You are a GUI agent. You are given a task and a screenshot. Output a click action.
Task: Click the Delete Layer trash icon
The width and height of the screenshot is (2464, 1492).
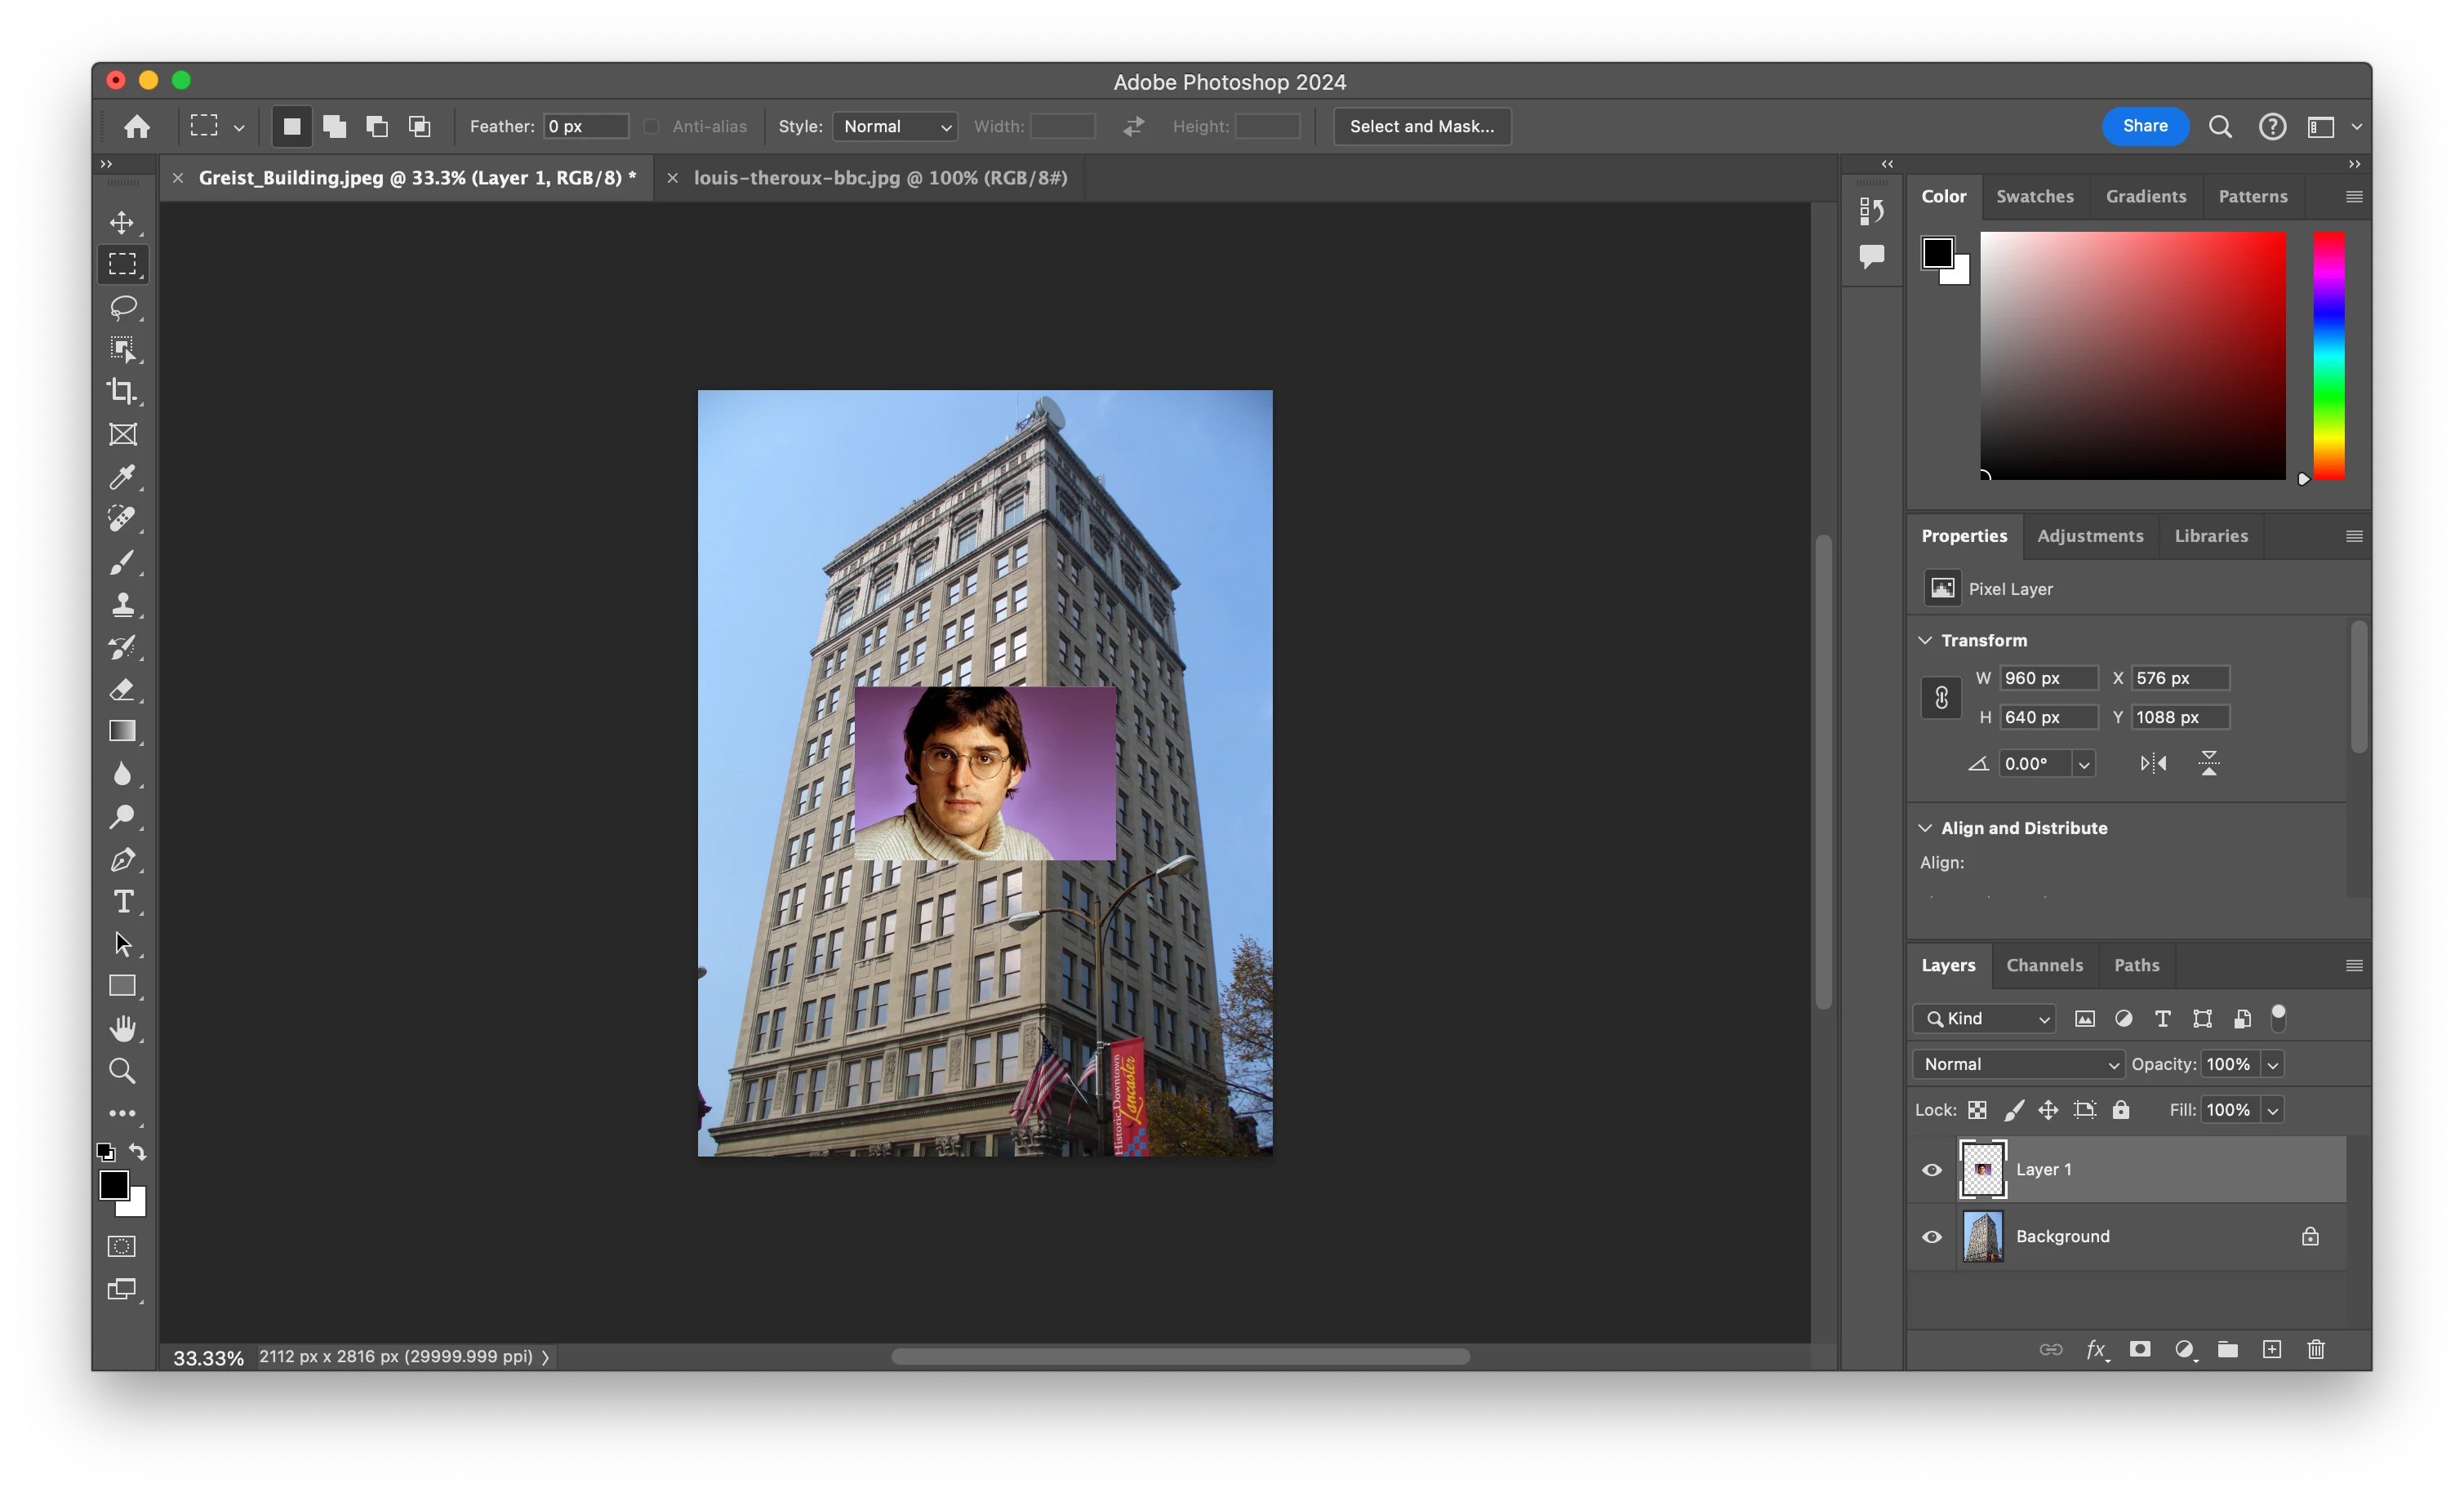click(x=2315, y=1349)
